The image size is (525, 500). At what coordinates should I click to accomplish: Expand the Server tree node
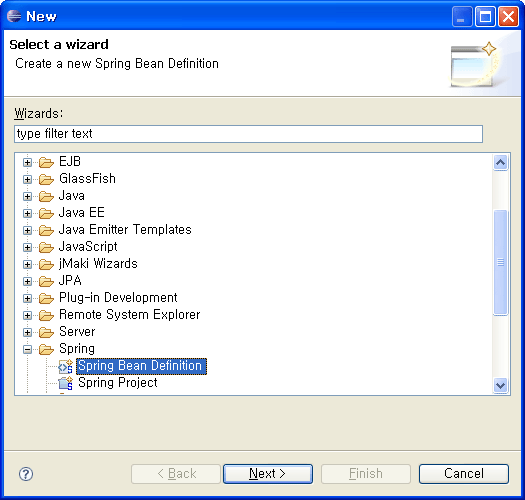pos(27,333)
